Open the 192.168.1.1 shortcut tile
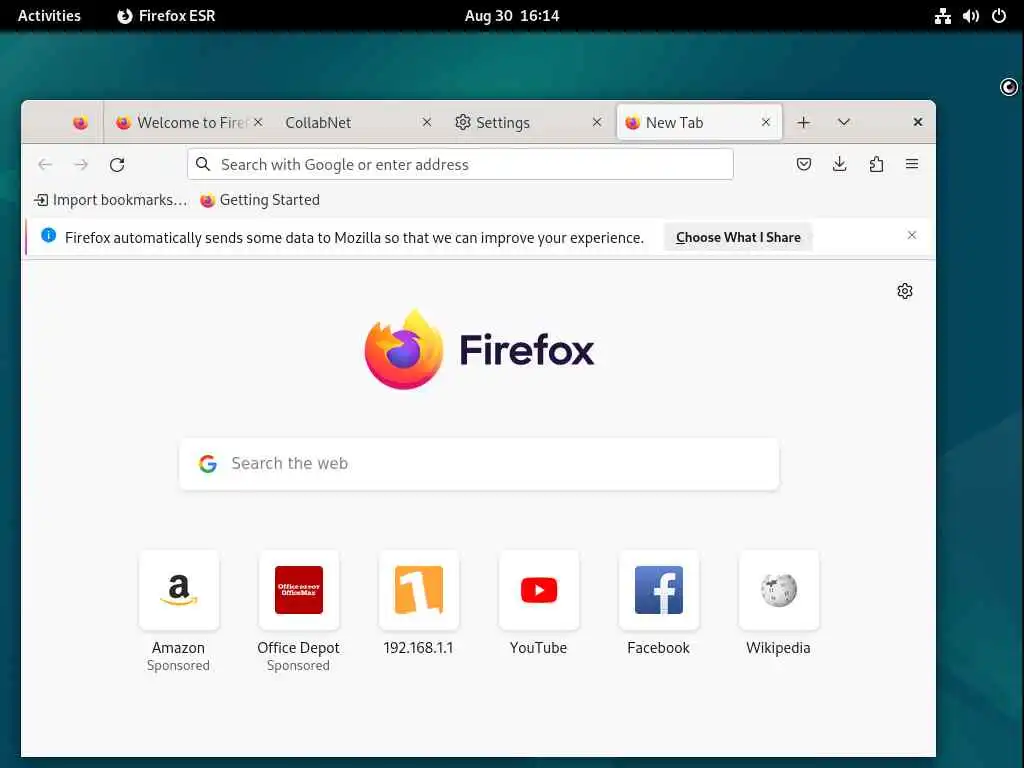This screenshot has width=1024, height=768. point(419,590)
